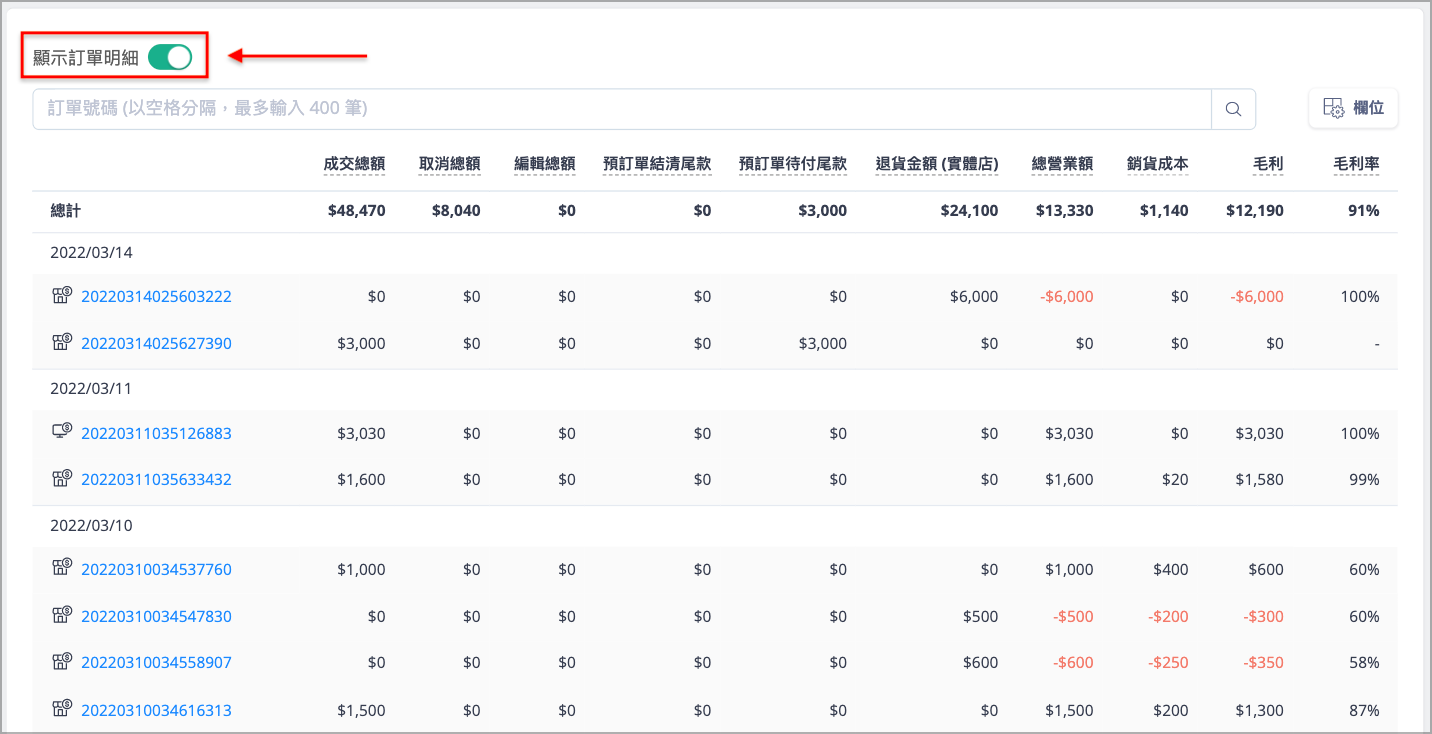This screenshot has height=734, width=1432.
Task: Click the store icon beside order 20220311035633432
Action: tap(62, 479)
